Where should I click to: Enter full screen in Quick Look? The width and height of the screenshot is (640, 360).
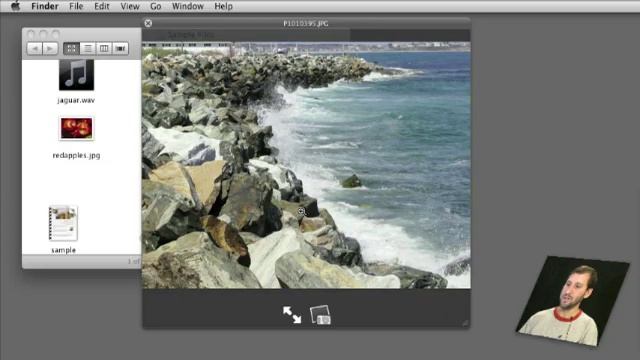click(x=292, y=315)
